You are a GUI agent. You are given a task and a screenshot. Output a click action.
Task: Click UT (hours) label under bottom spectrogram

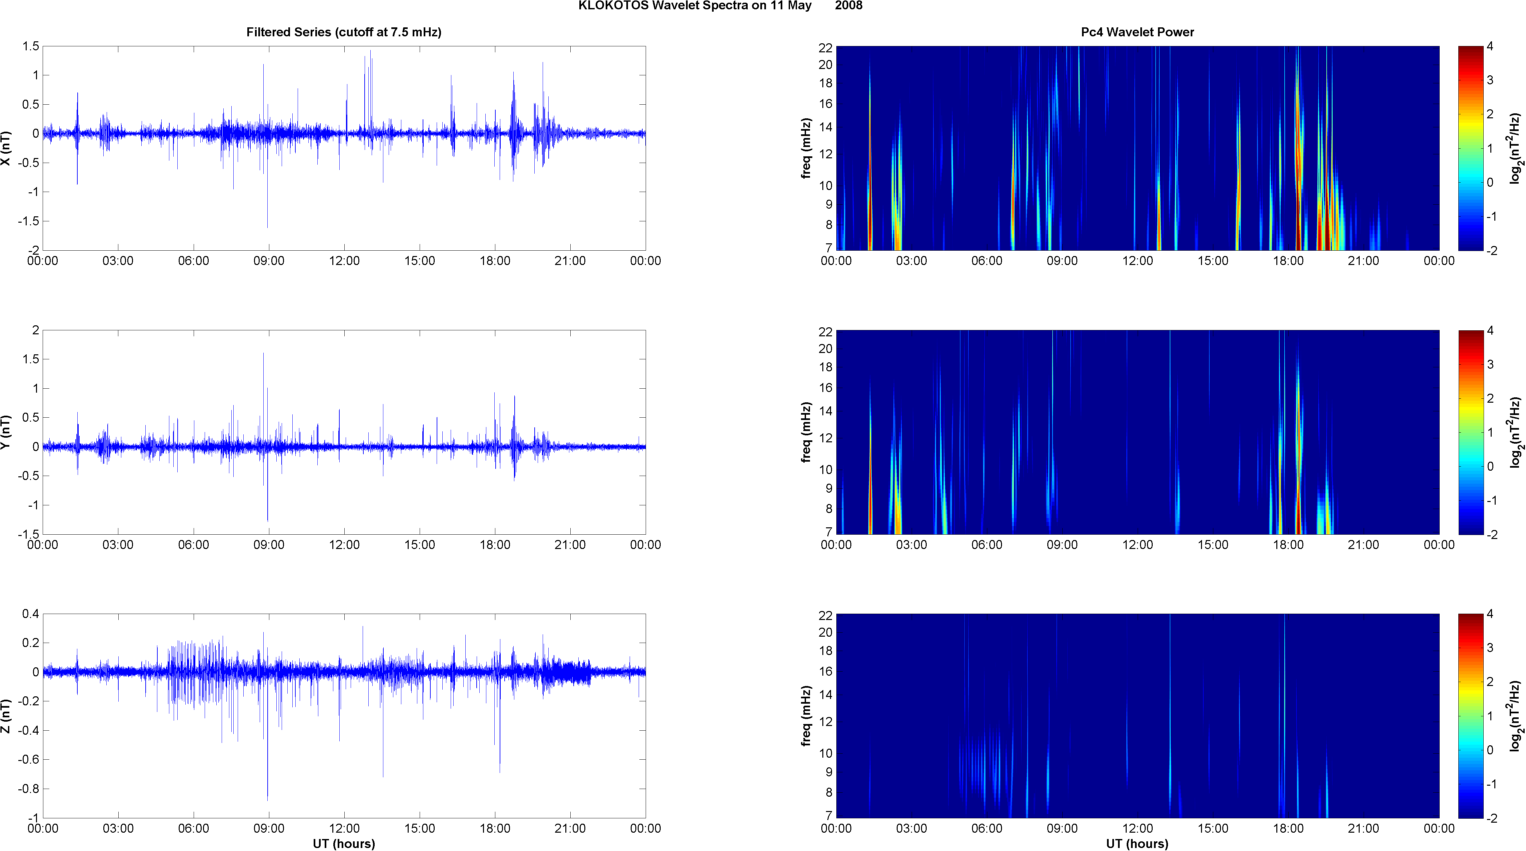pyautogui.click(x=1137, y=844)
